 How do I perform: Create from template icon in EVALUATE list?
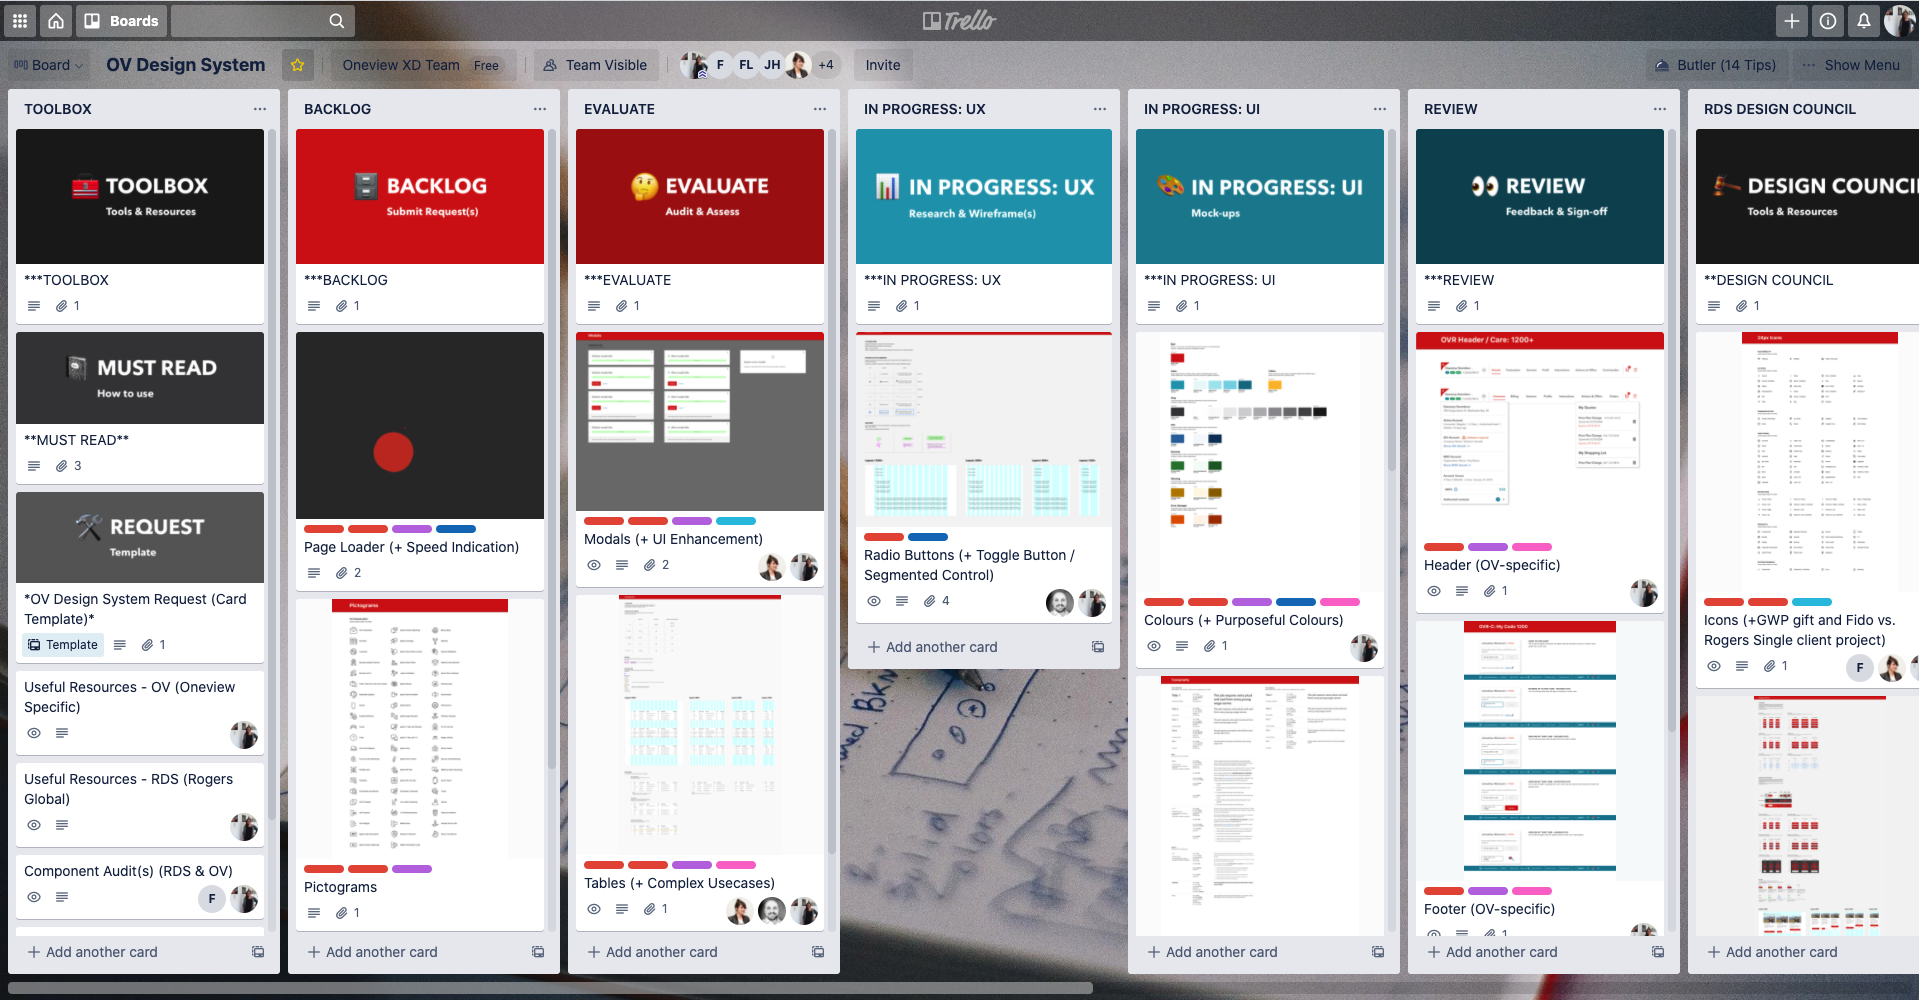tap(818, 952)
